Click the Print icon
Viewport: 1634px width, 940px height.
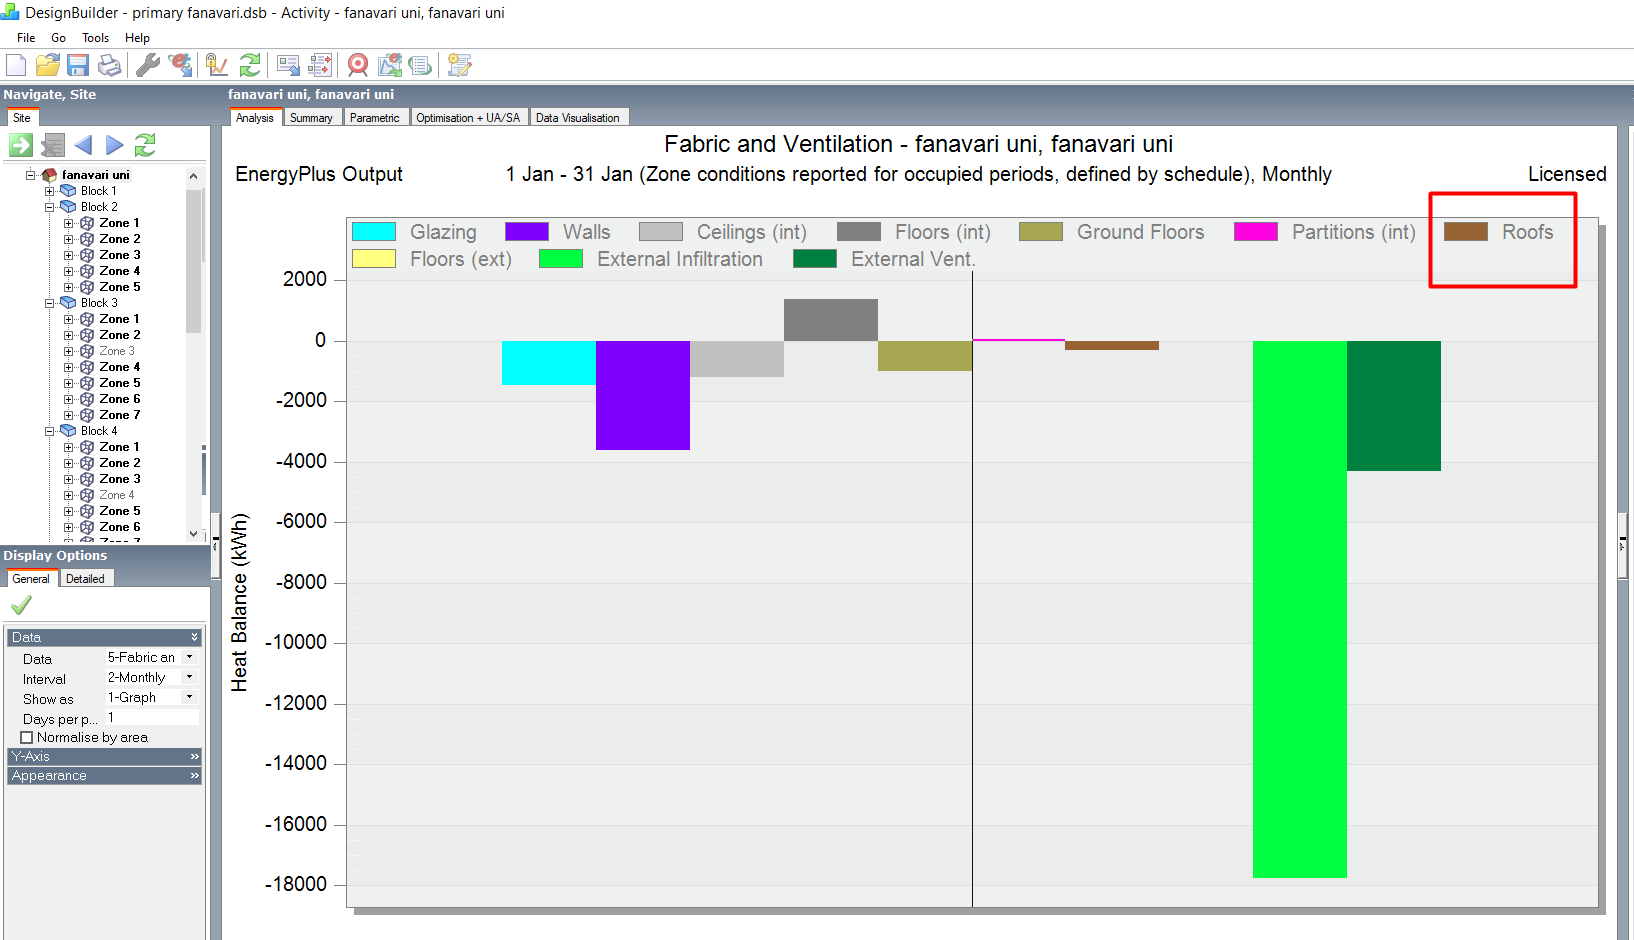click(109, 65)
